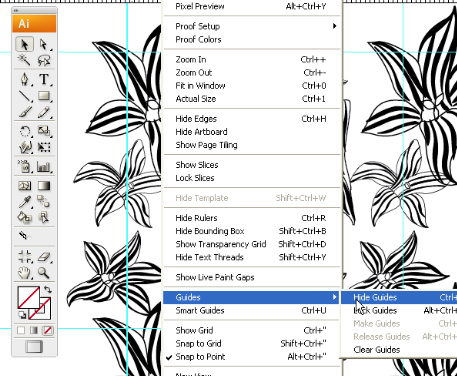Choose Hide Bounding Box menu item
This screenshot has height=376, width=457.
click(252, 231)
